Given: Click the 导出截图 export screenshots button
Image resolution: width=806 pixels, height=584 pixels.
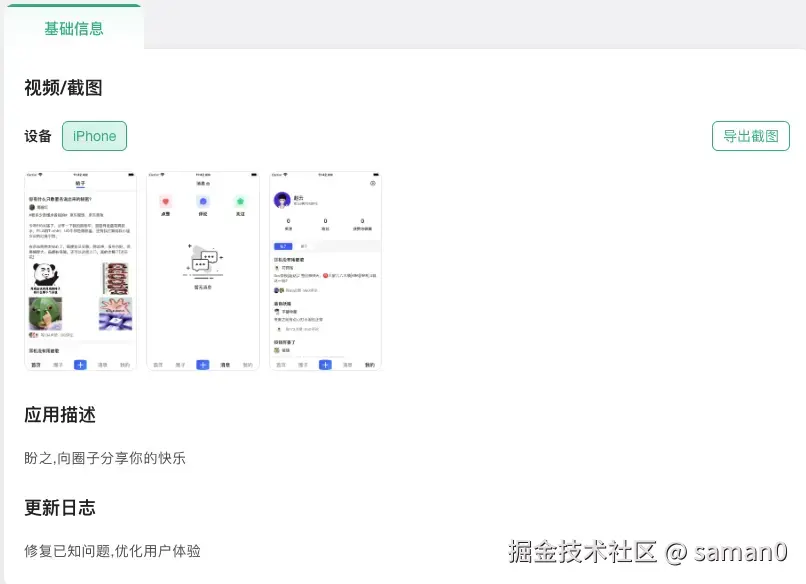Looking at the screenshot, I should (x=750, y=136).
